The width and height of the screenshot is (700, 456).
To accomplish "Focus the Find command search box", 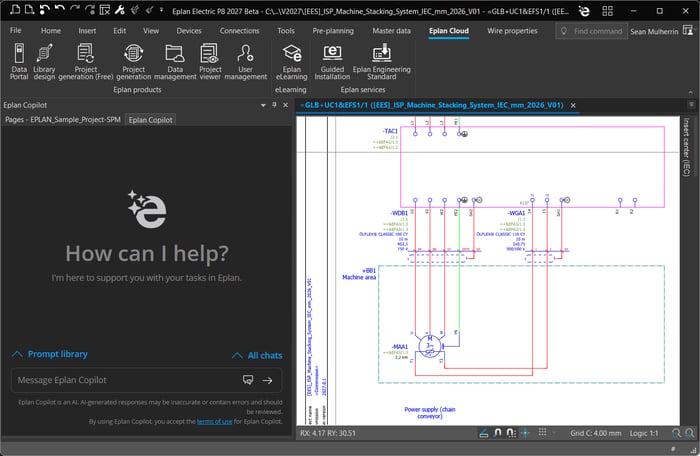I will tap(592, 31).
